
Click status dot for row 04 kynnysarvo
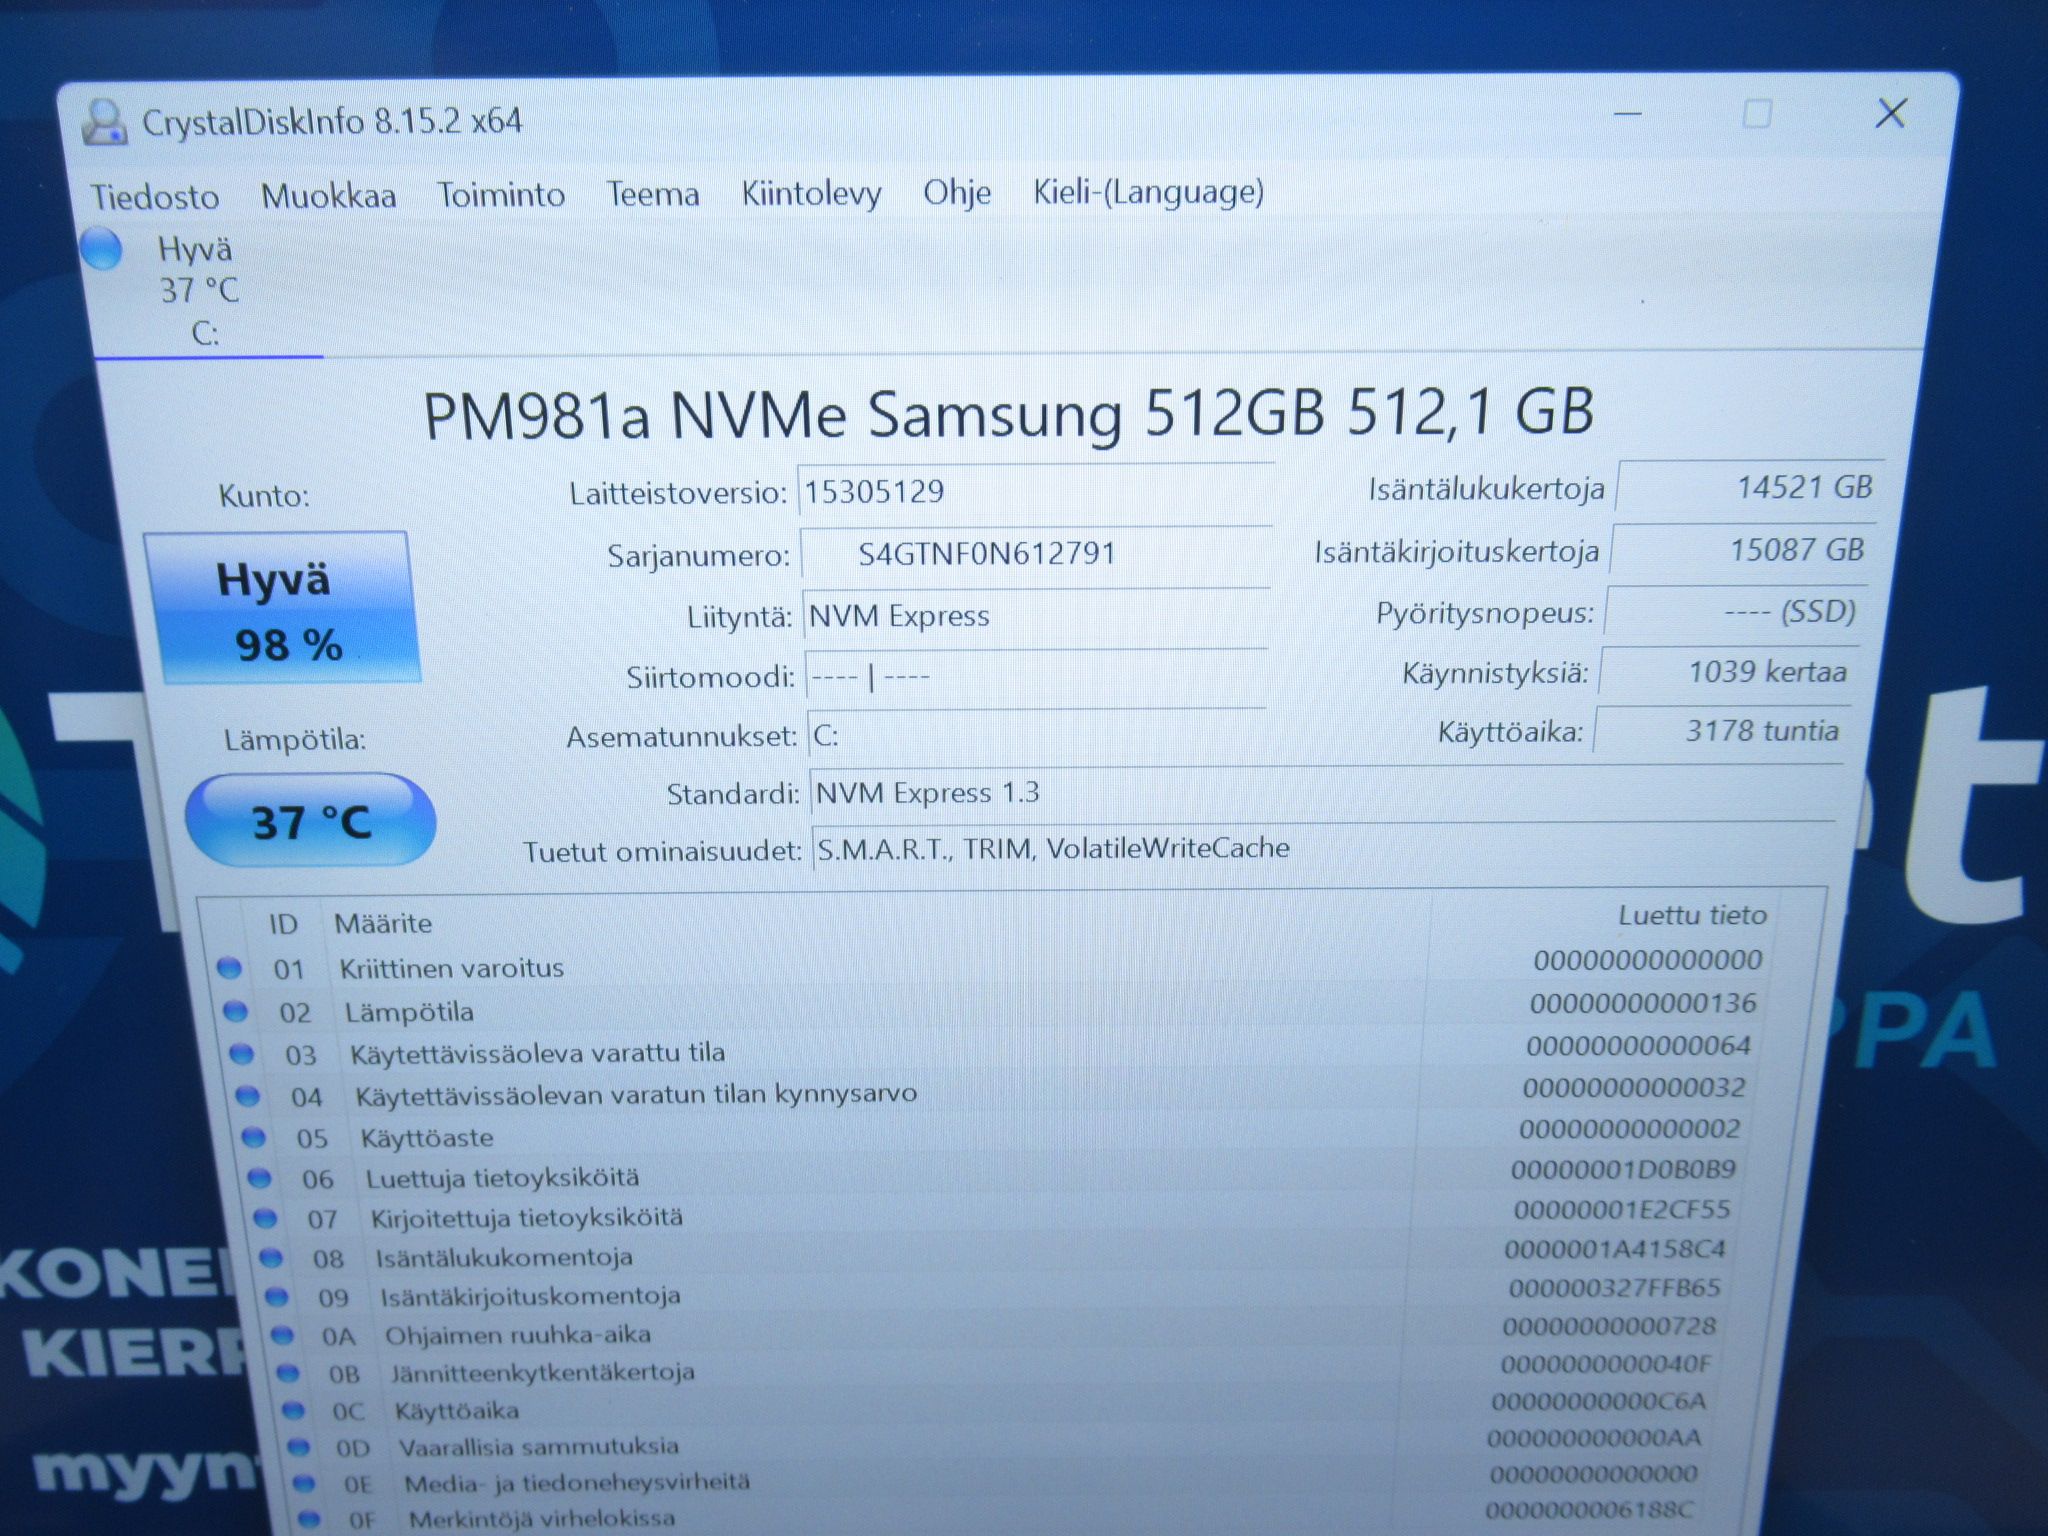246,1096
